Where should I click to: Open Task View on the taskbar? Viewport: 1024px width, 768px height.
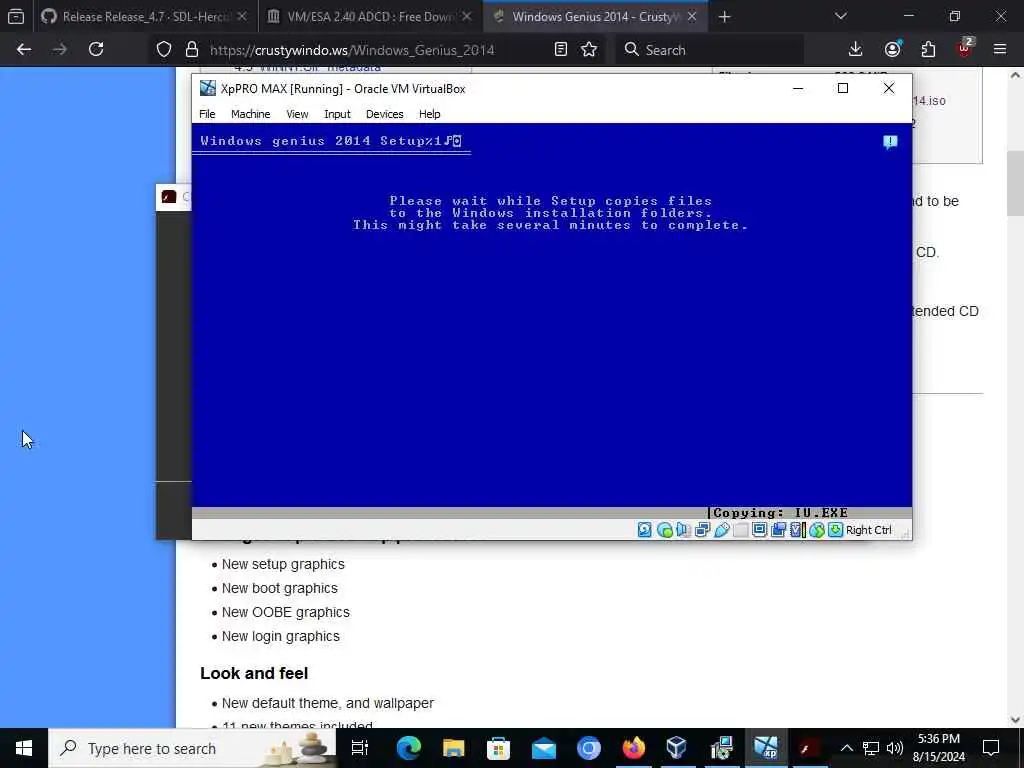pos(359,748)
